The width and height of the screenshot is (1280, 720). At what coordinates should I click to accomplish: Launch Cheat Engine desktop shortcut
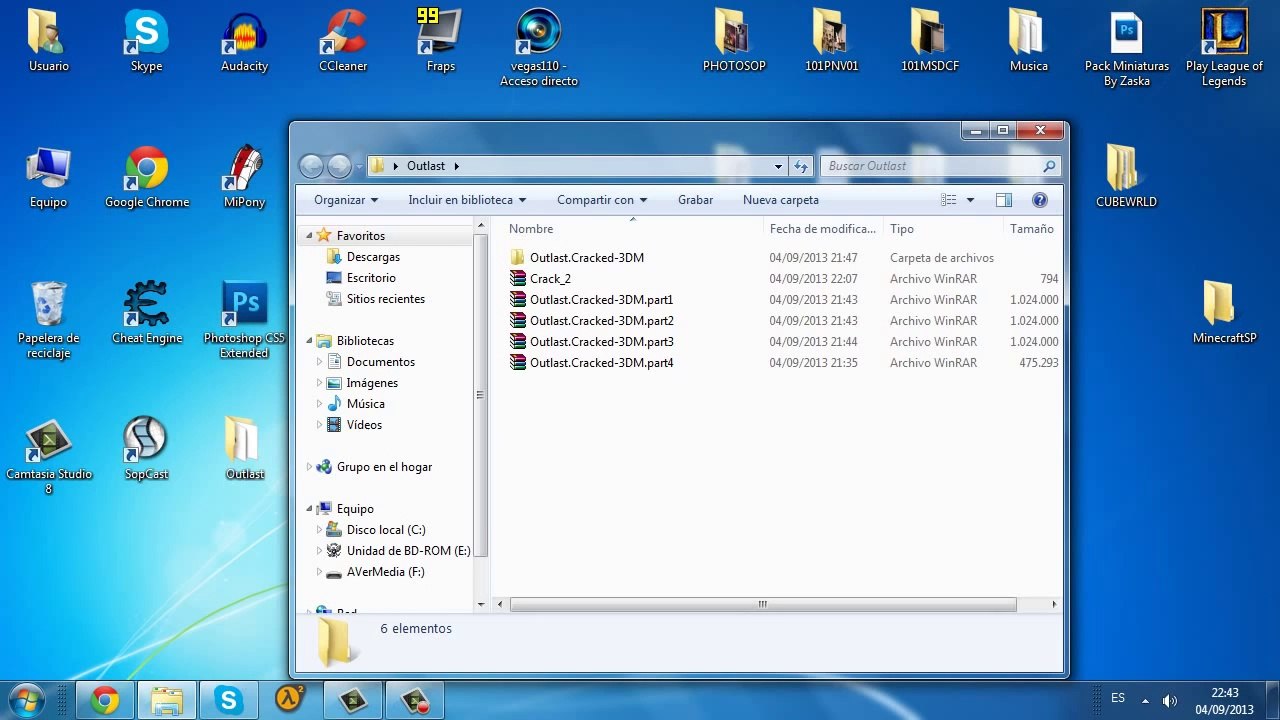[147, 314]
